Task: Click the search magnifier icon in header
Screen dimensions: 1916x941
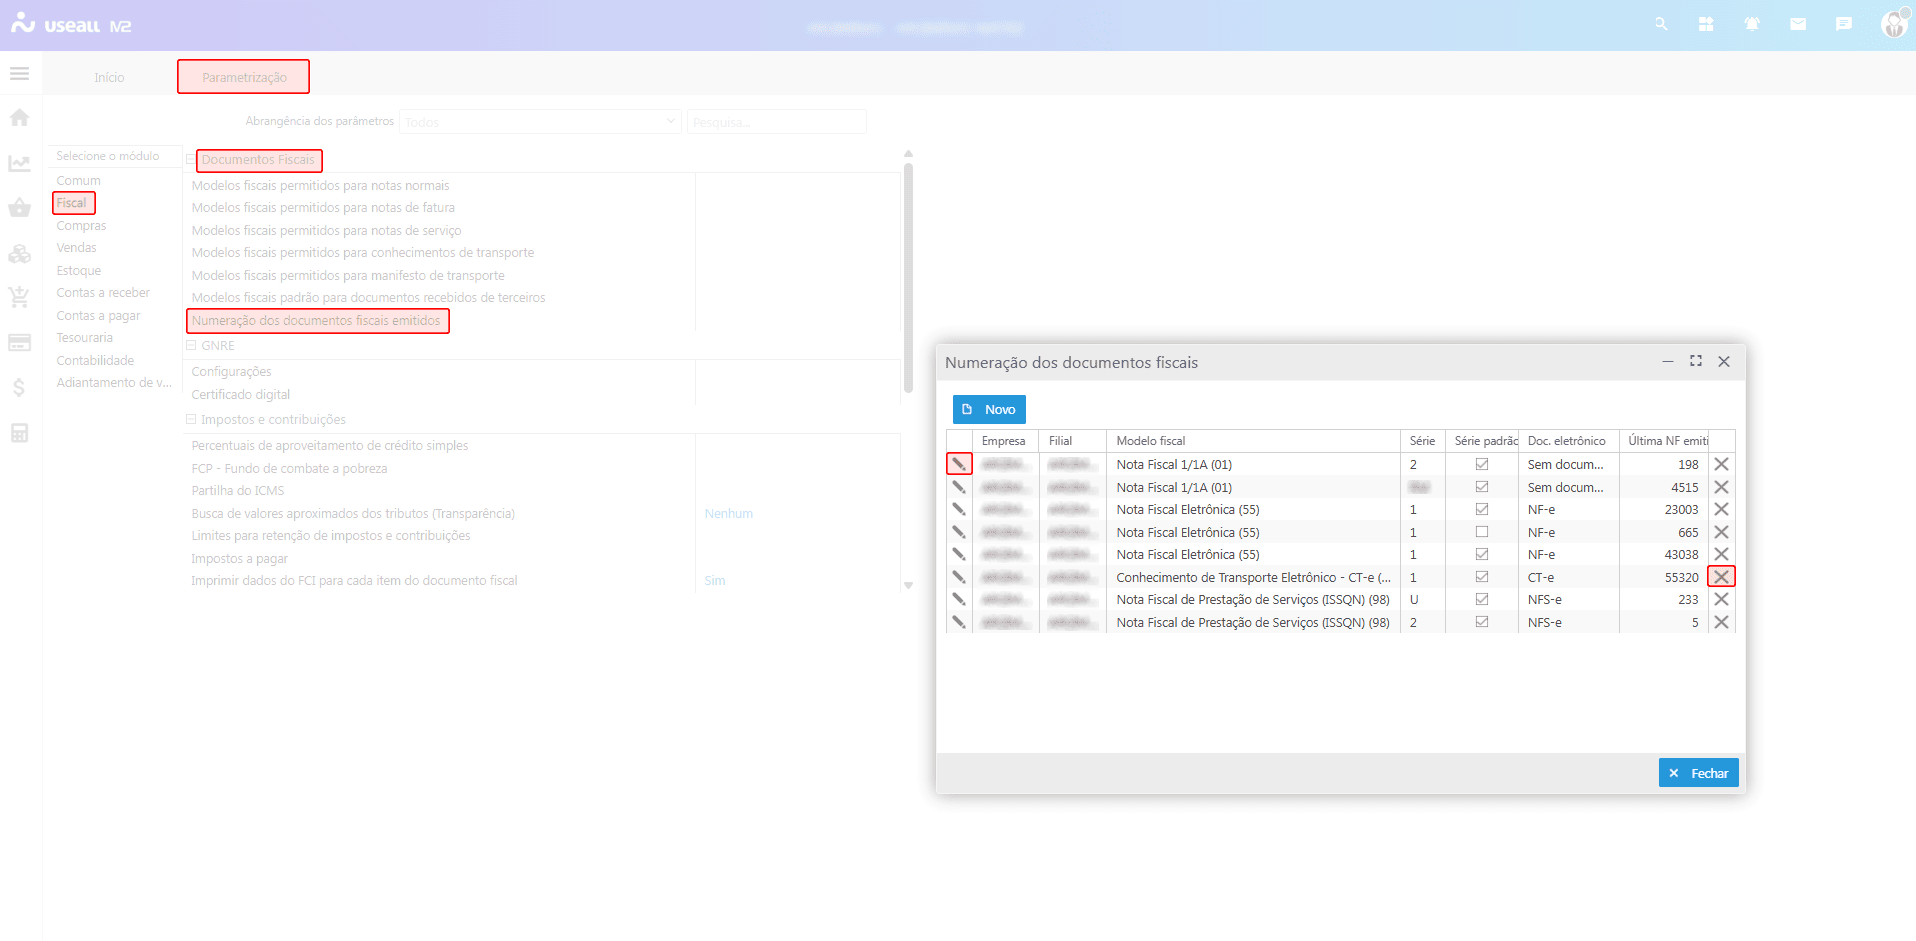Action: (x=1661, y=24)
